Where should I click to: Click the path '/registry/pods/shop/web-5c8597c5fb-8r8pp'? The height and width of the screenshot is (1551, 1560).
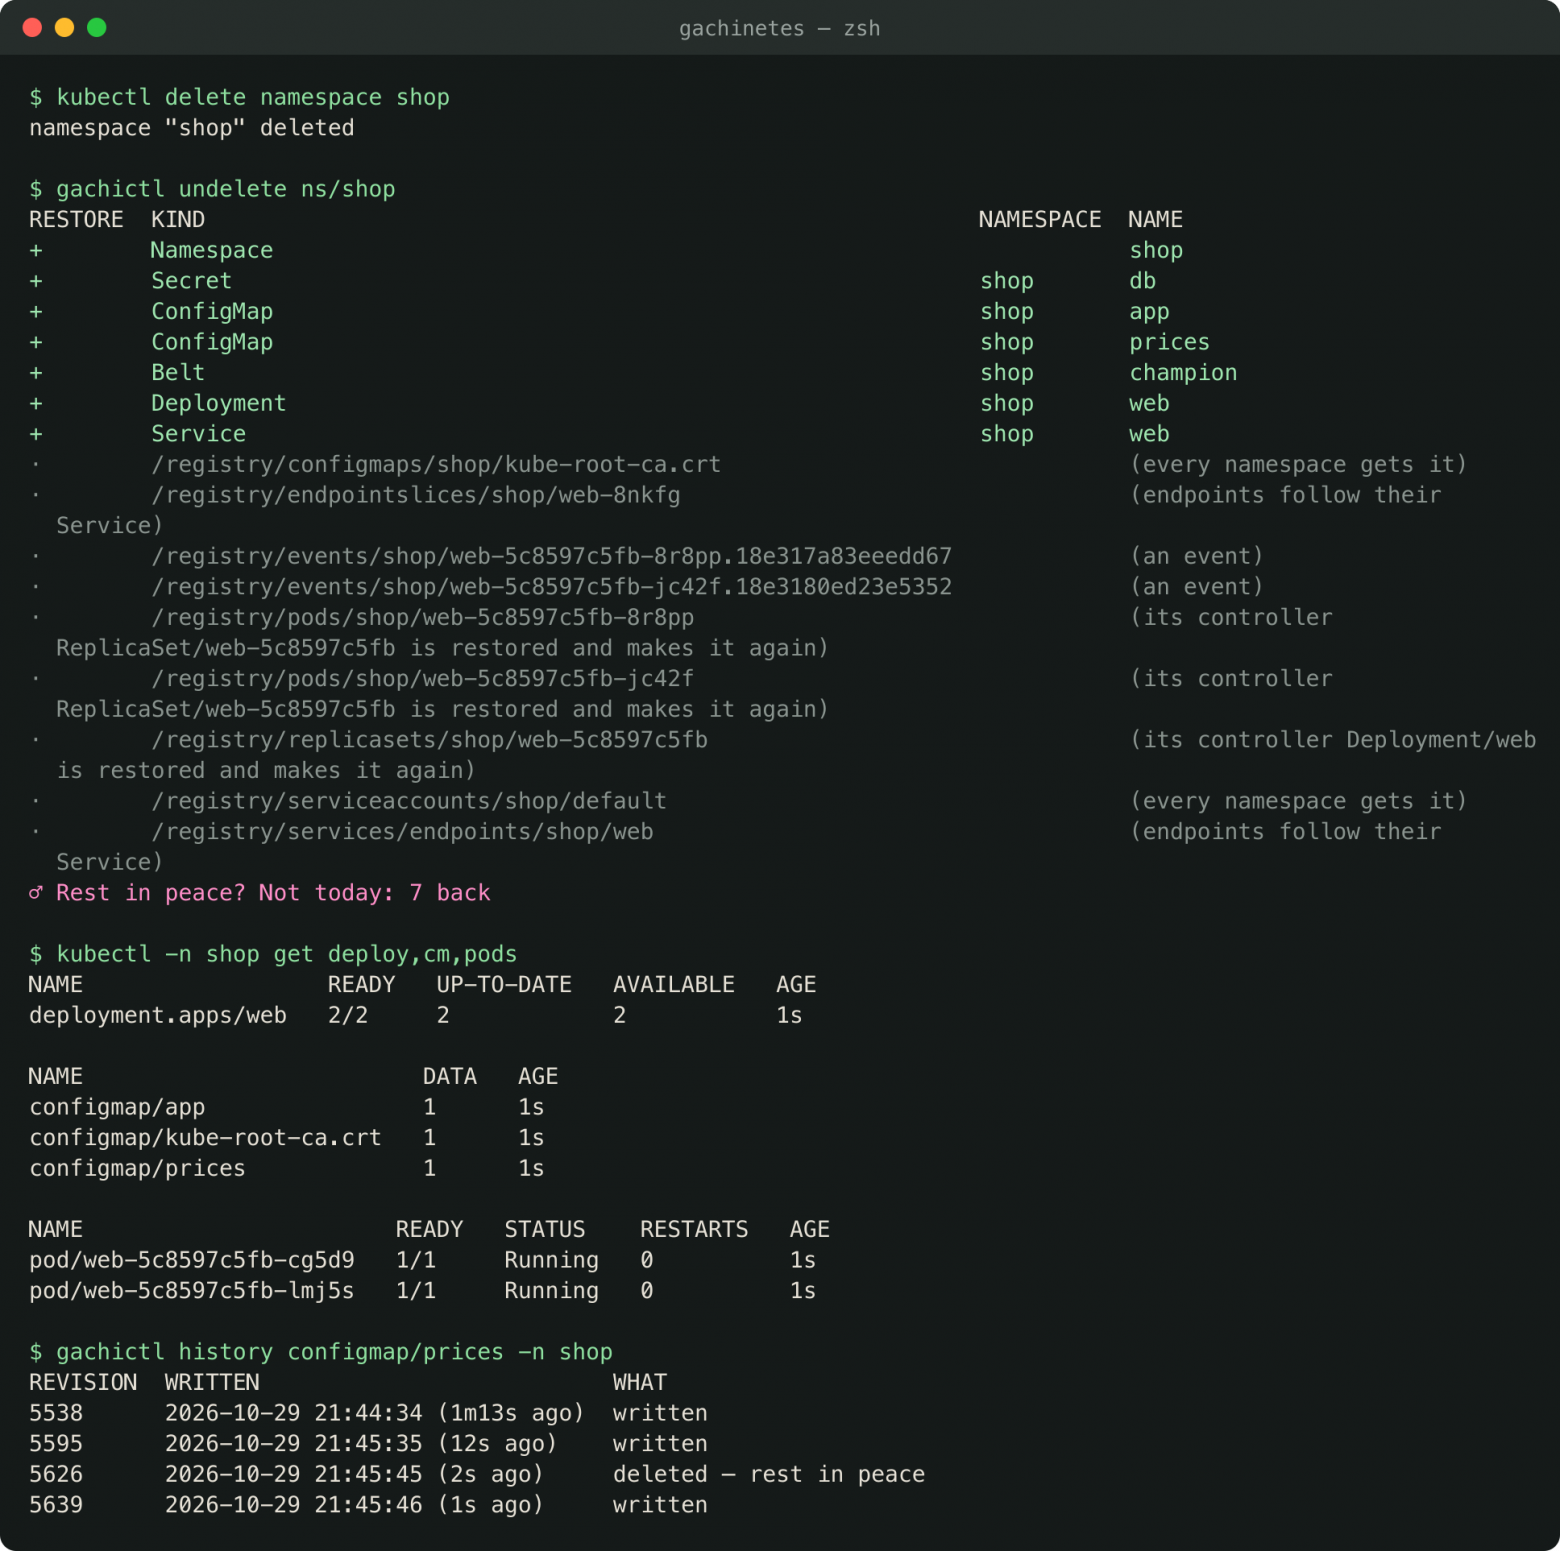pos(422,618)
